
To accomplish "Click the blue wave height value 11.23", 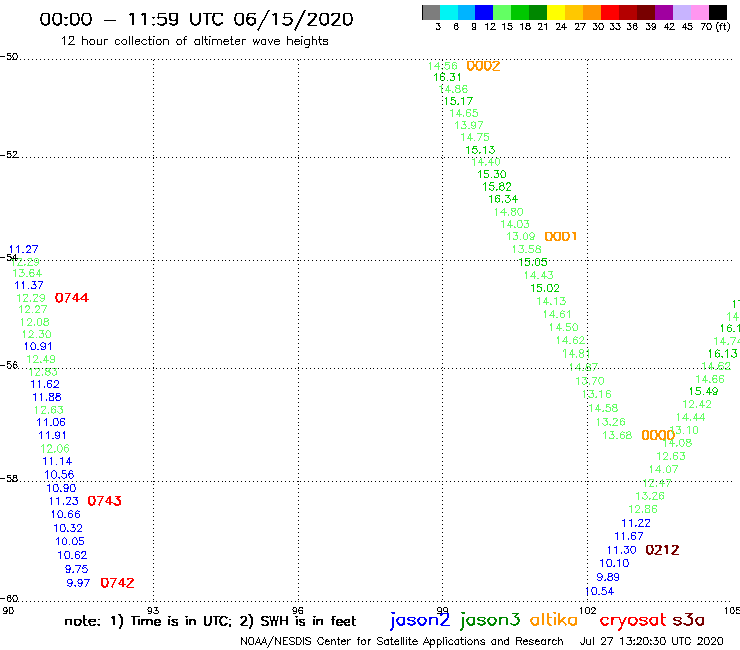I will point(64,501).
